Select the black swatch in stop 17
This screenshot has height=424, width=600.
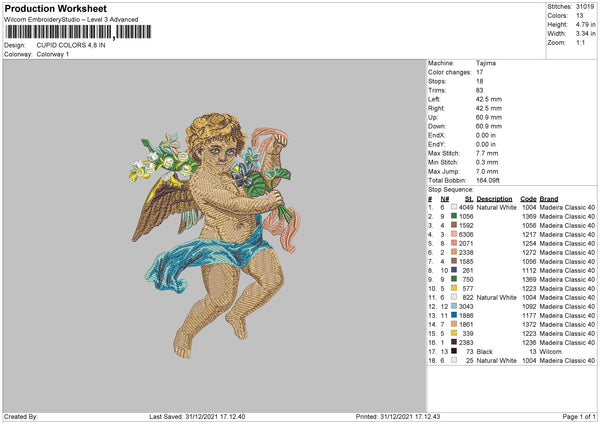pyautogui.click(x=454, y=351)
